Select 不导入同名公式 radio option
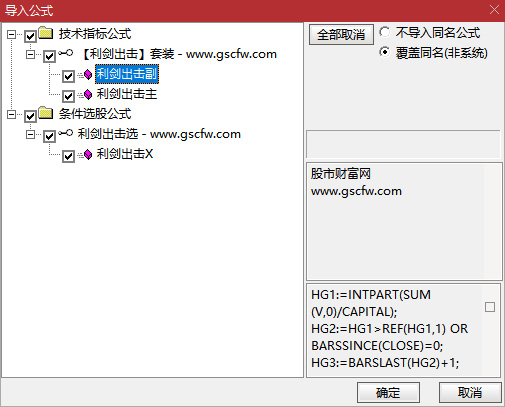The image size is (505, 407). (x=385, y=32)
